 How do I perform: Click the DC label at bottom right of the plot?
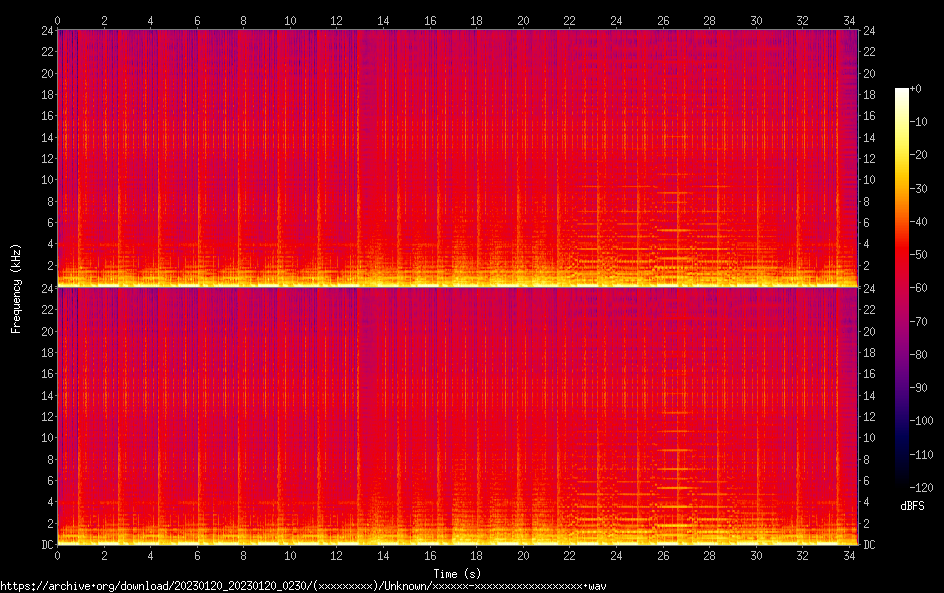869,544
